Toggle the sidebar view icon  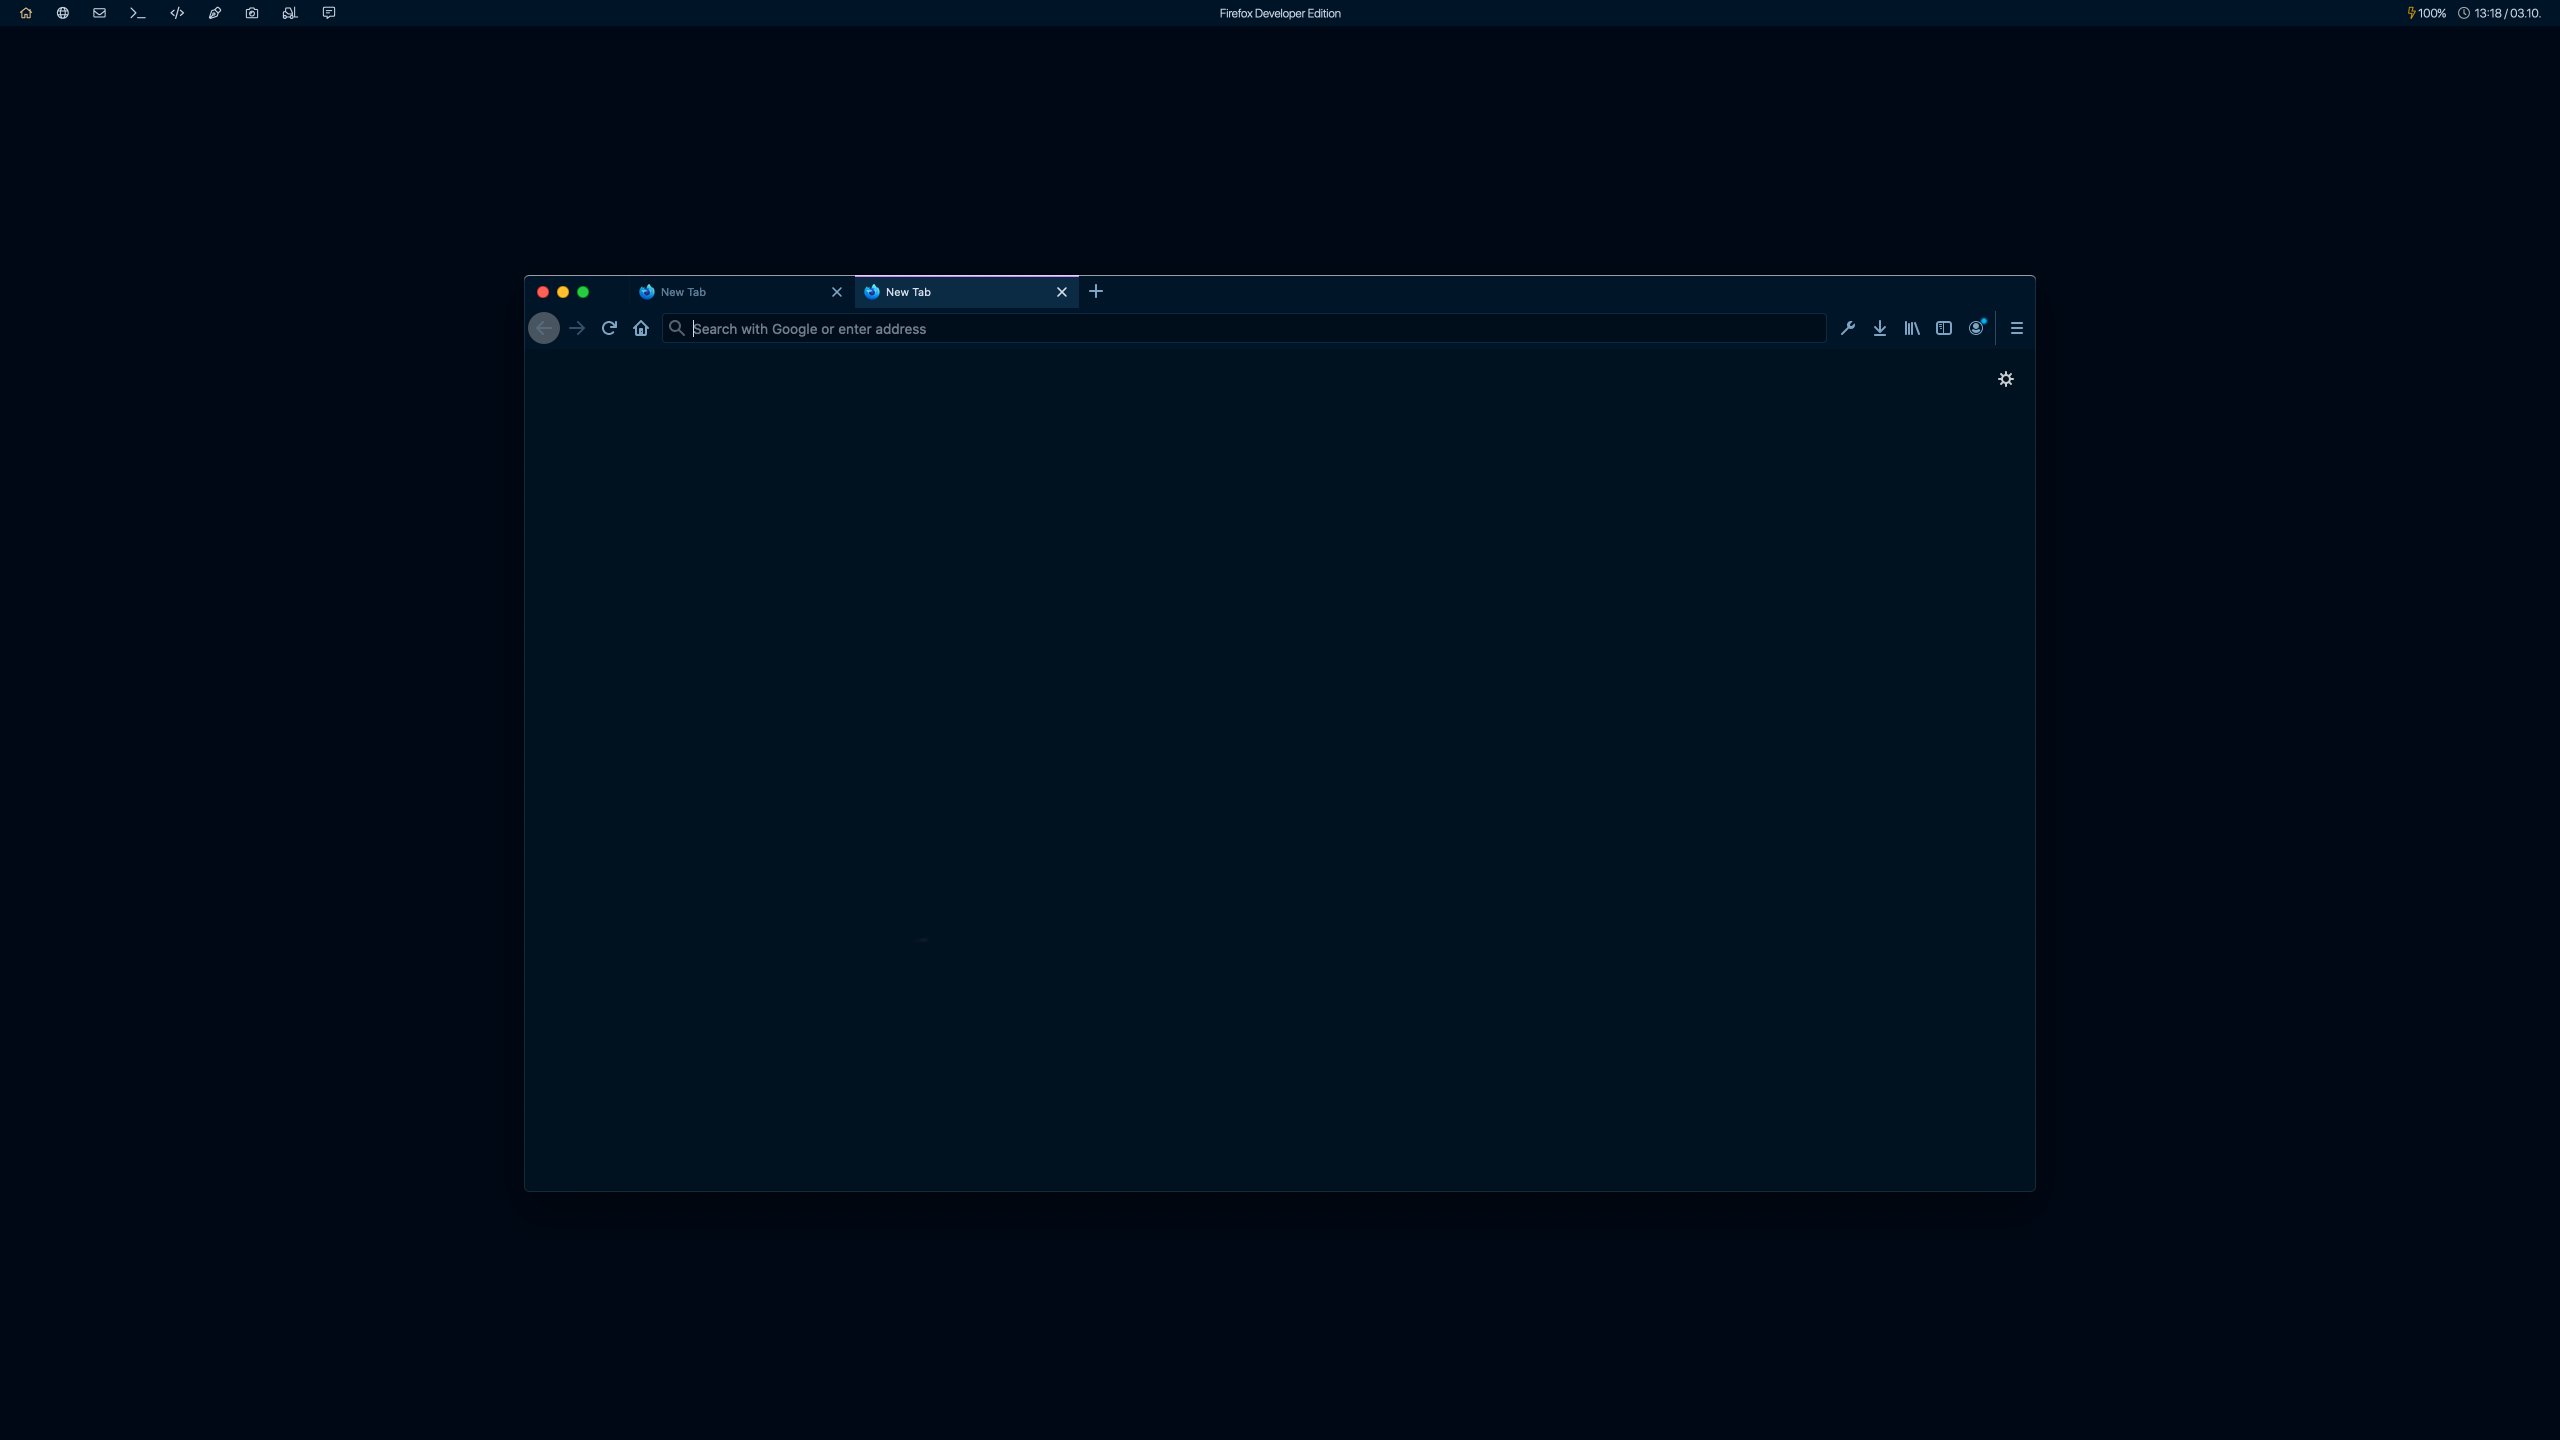tap(1944, 328)
